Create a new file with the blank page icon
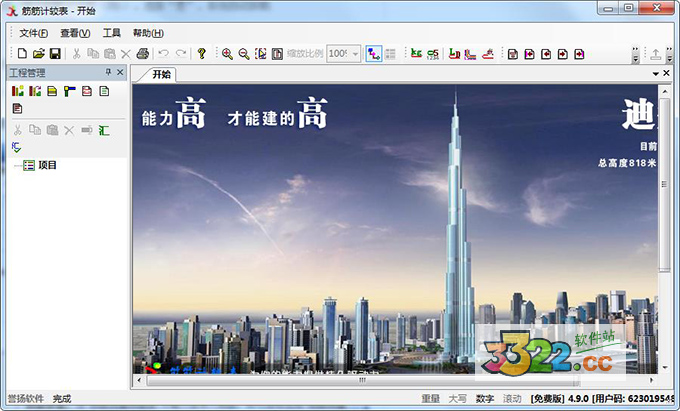Image resolution: width=680 pixels, height=411 pixels. (22, 53)
